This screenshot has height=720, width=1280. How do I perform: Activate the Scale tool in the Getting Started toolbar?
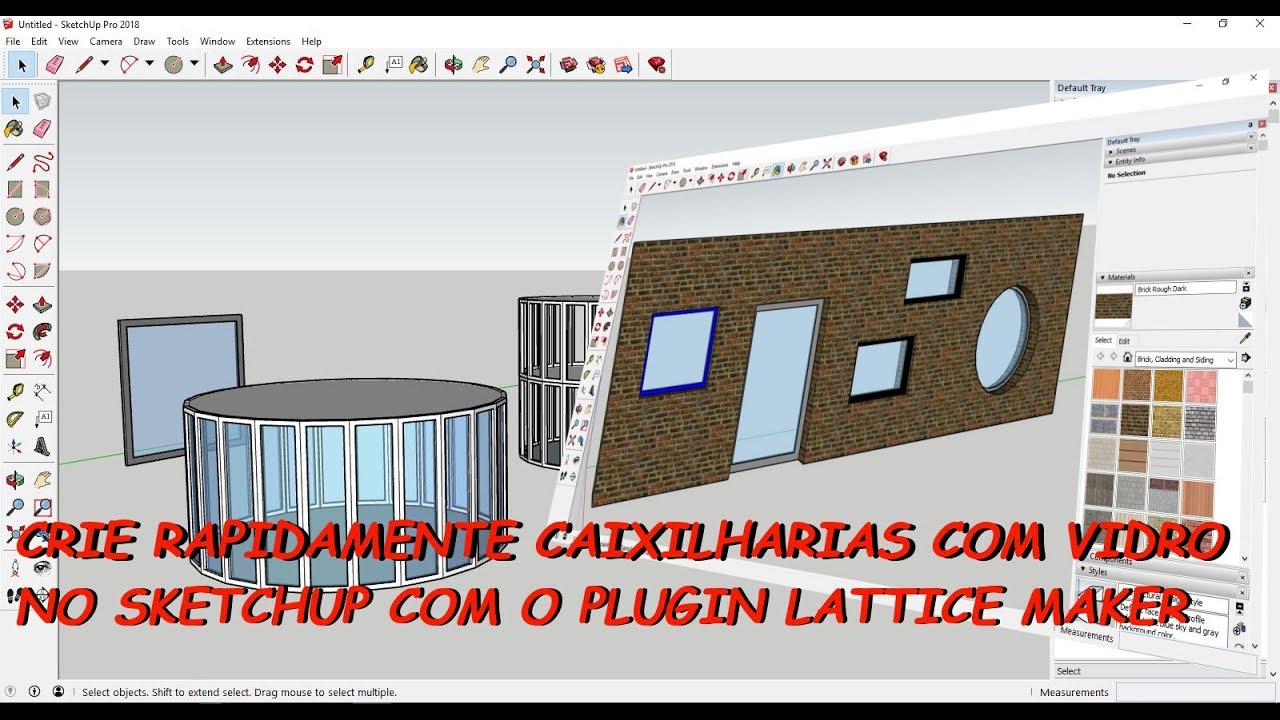(x=332, y=65)
